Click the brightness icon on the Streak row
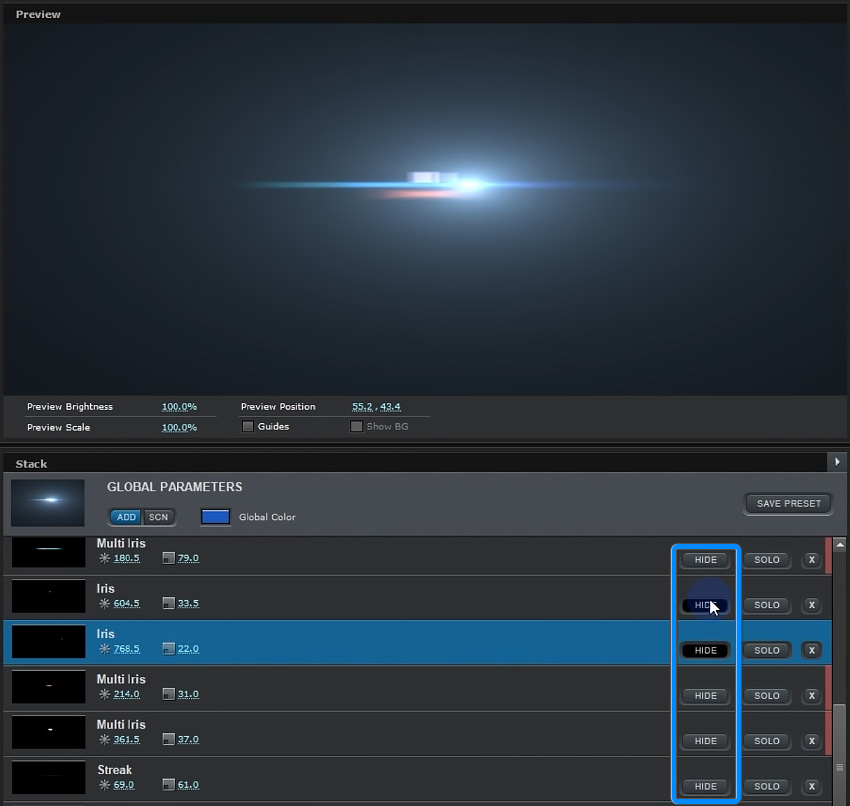The image size is (850, 806). coord(104,785)
